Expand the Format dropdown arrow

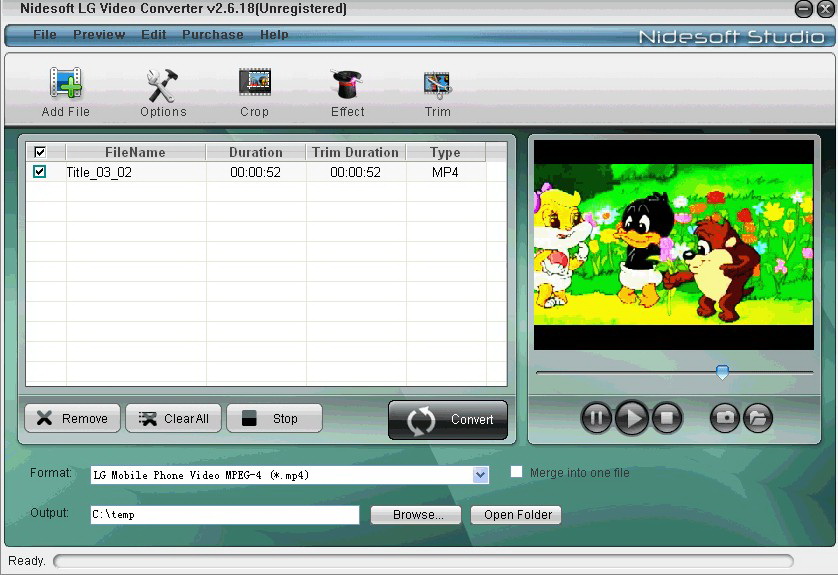click(480, 475)
